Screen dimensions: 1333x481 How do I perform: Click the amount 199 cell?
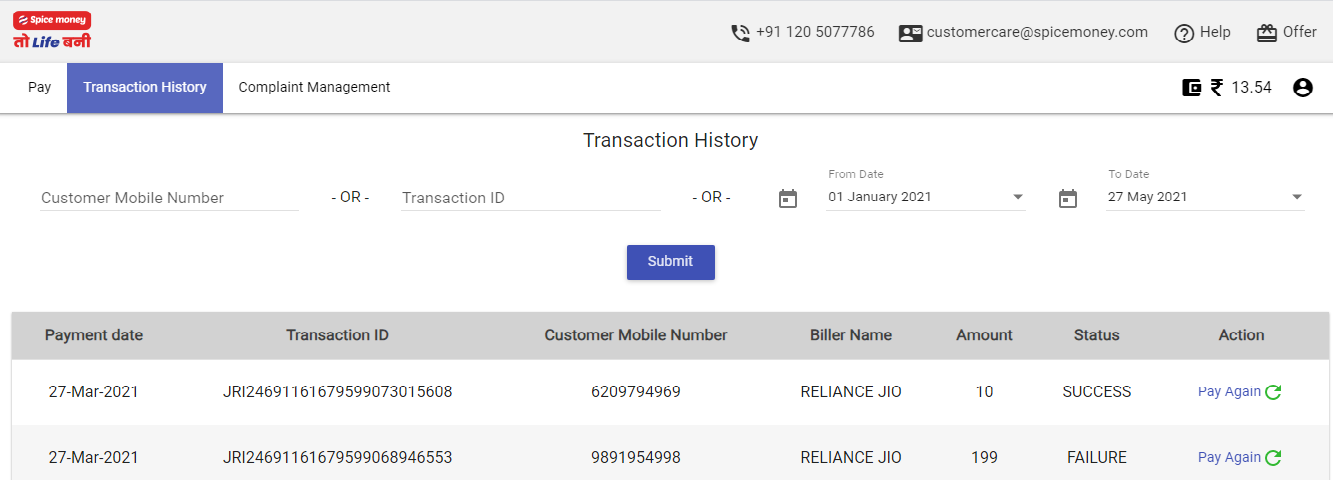point(984,458)
